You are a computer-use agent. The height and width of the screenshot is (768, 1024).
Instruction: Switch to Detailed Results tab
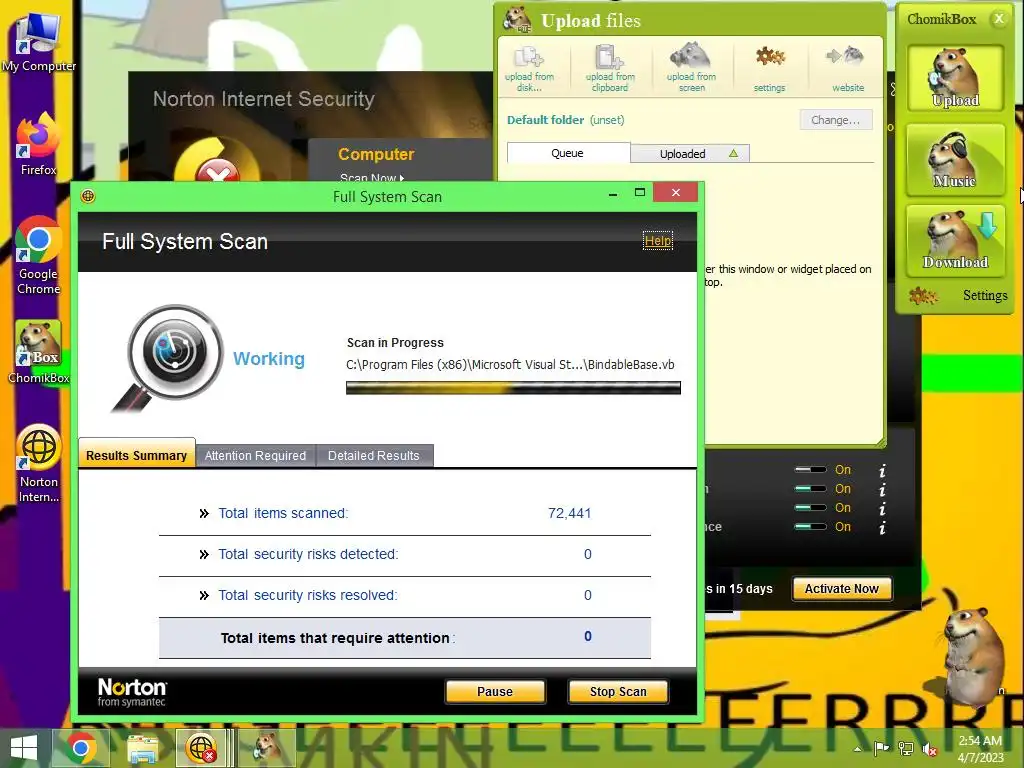tap(374, 455)
